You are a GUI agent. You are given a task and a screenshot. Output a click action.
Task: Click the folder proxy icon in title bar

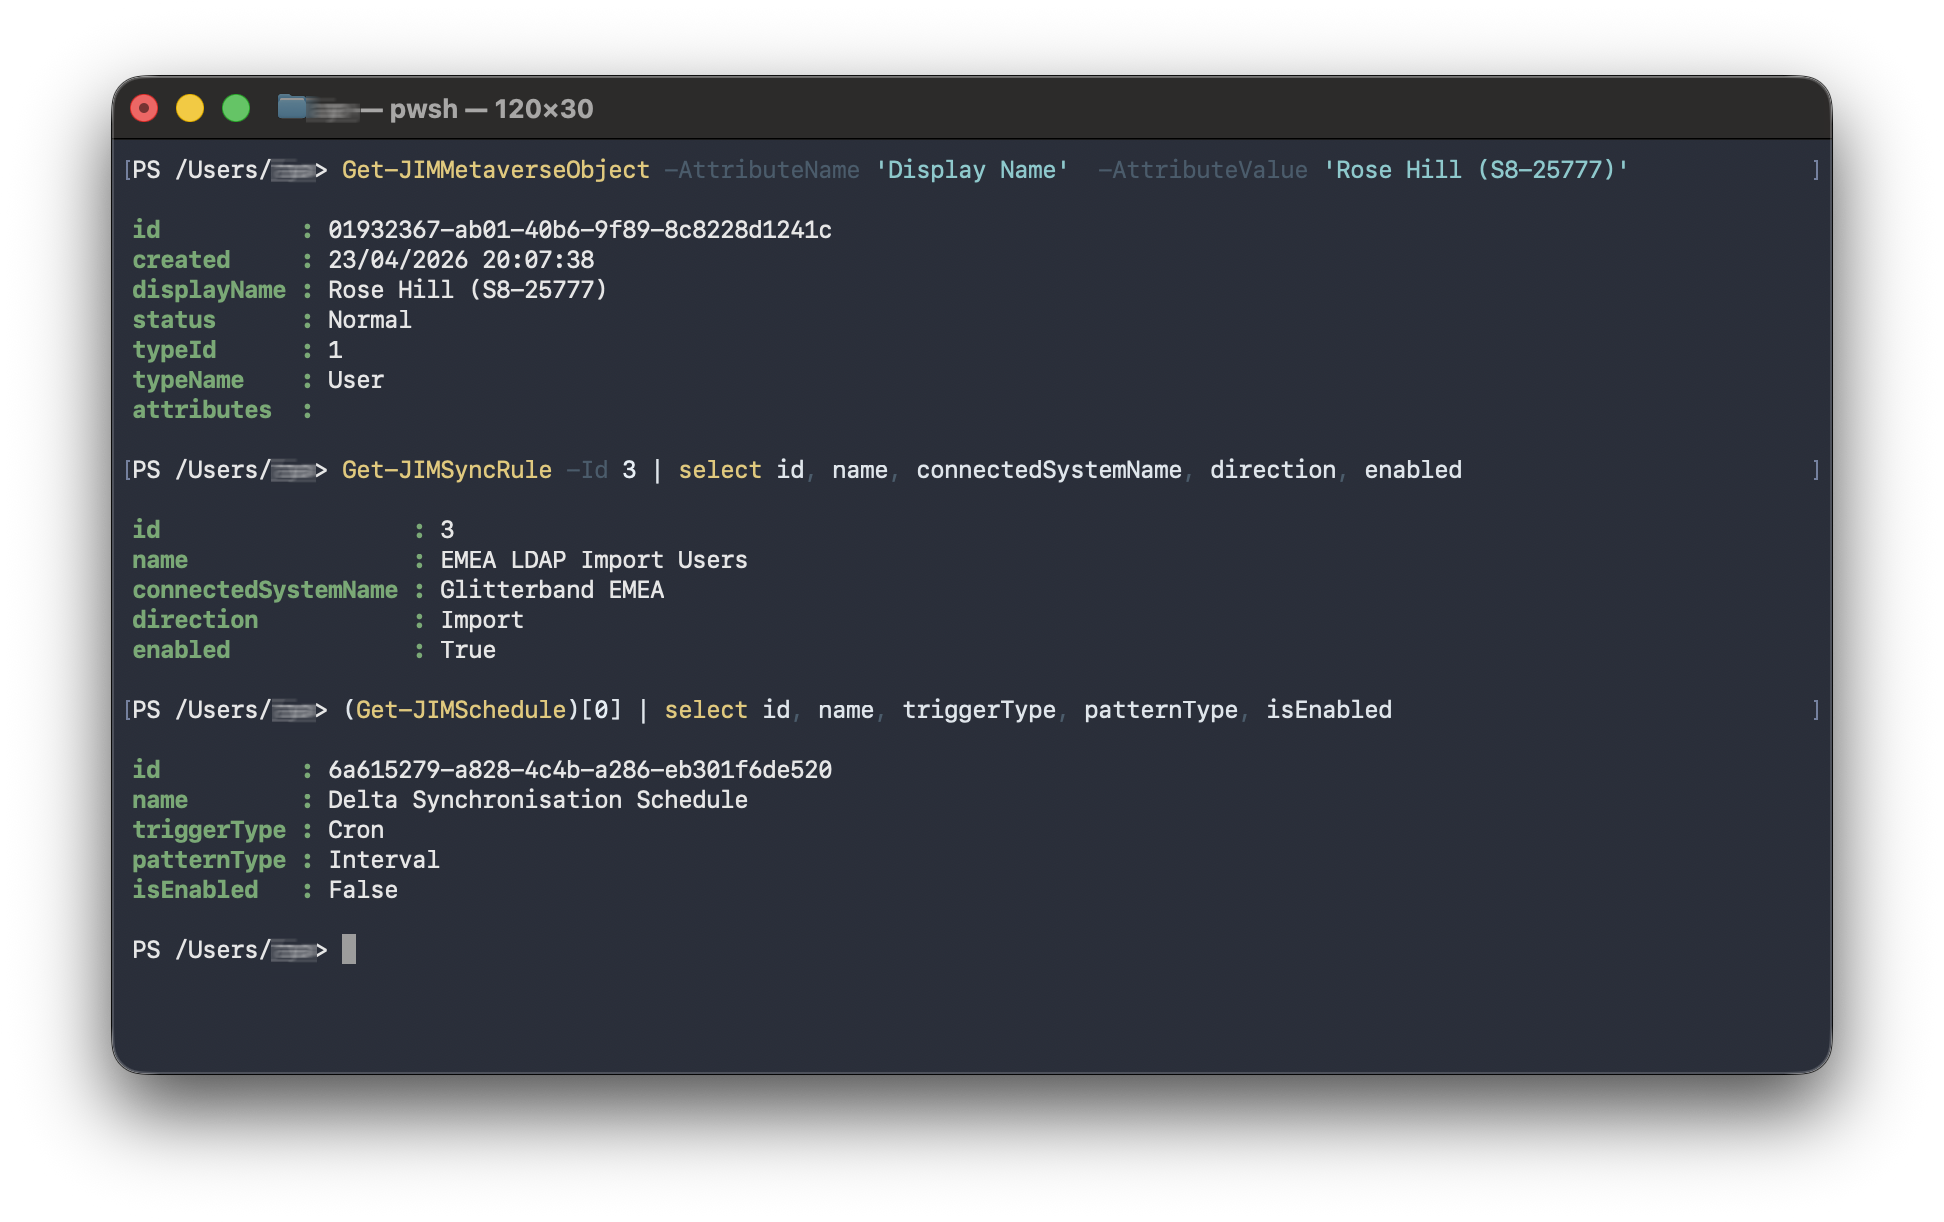click(x=292, y=106)
